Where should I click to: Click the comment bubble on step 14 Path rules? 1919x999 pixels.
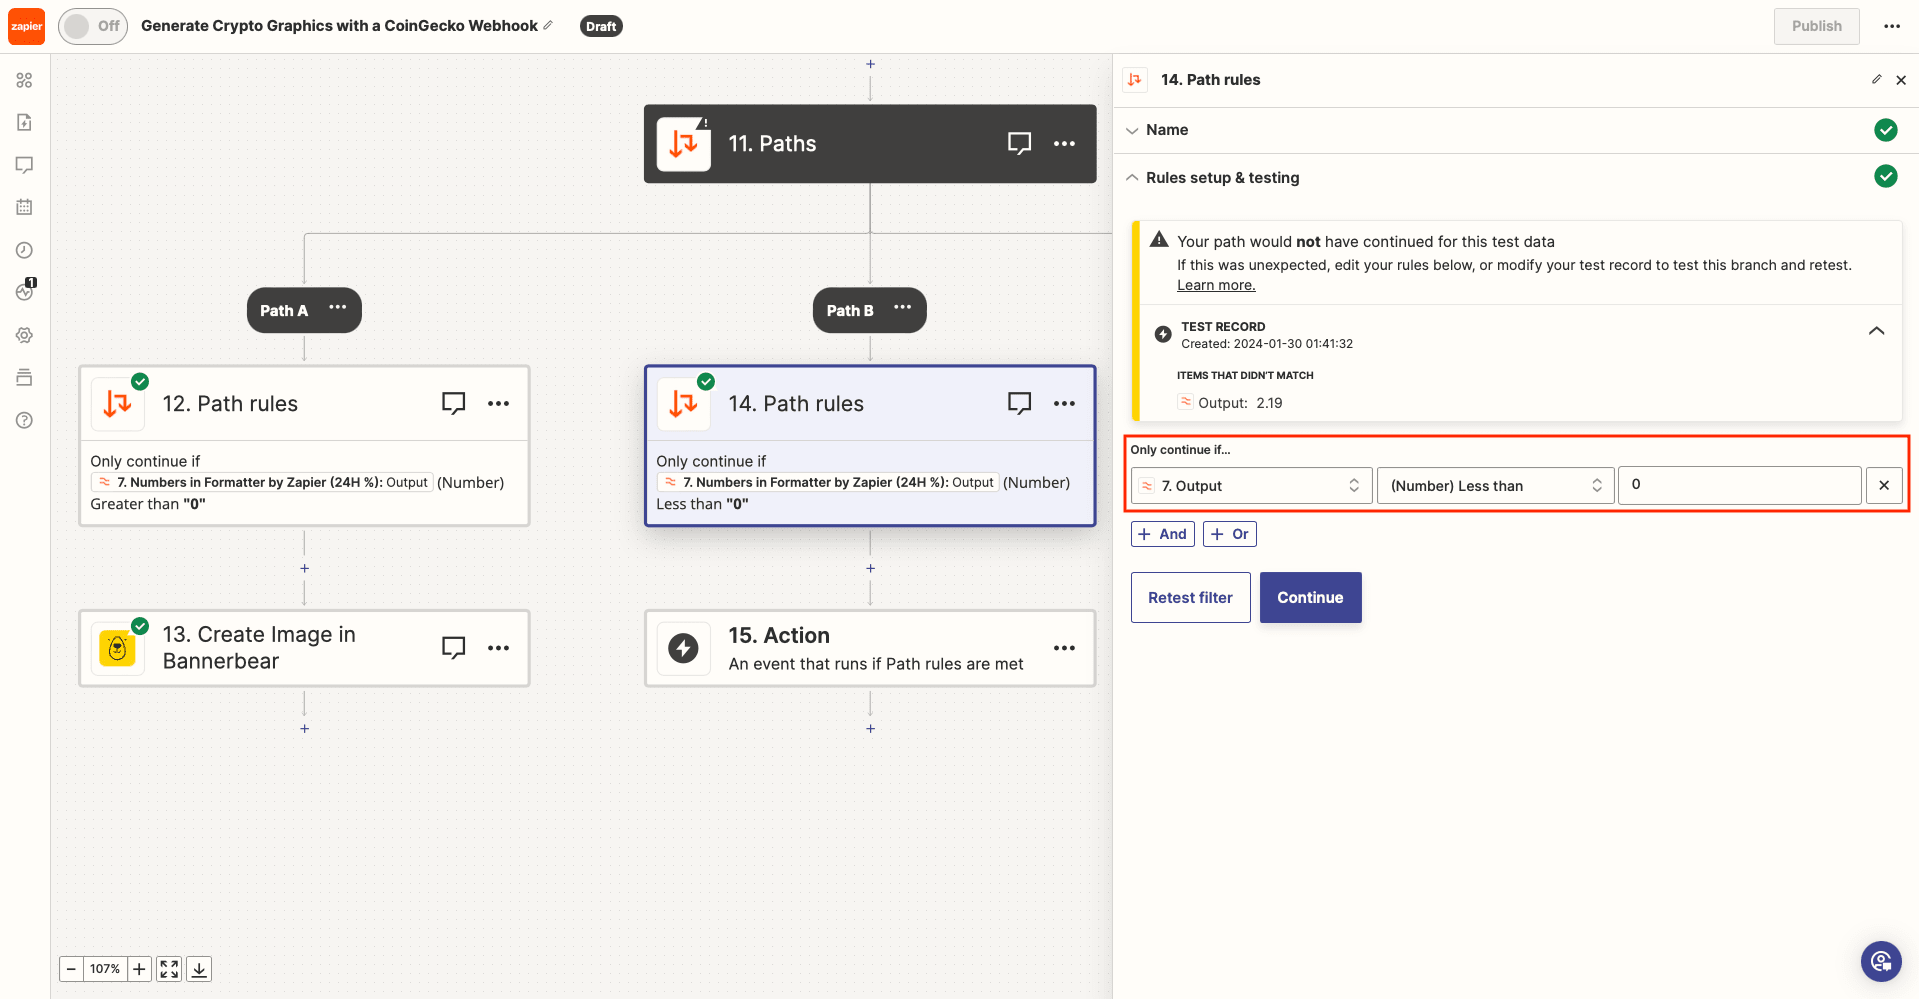(1019, 403)
